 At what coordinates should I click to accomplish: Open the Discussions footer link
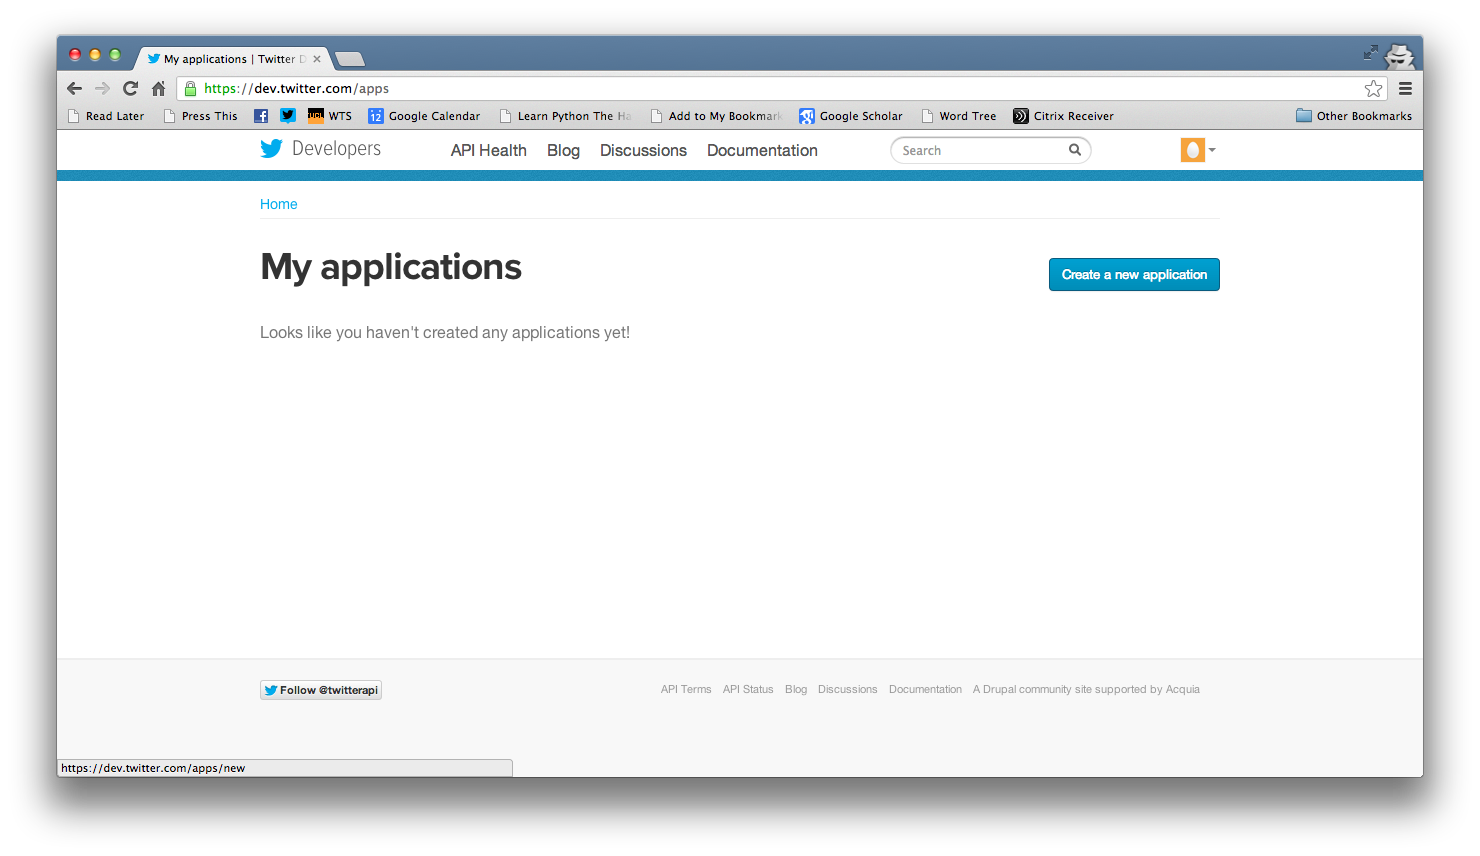coord(847,689)
